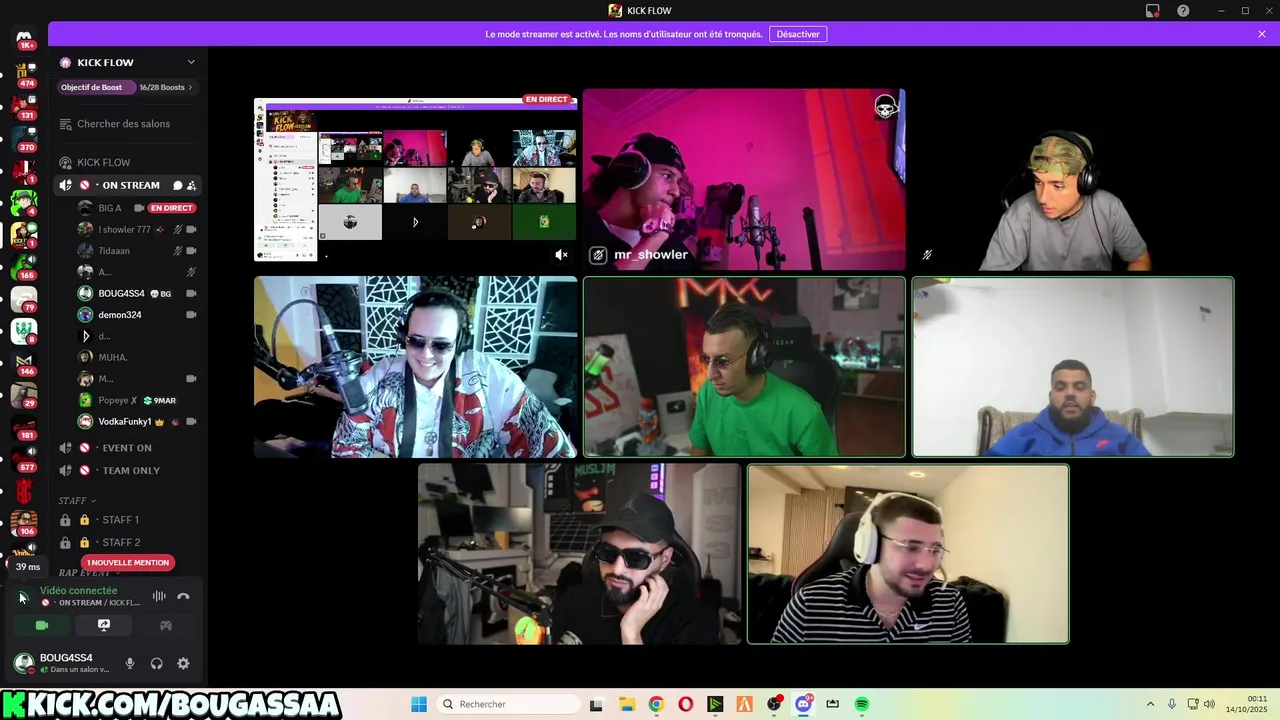Viewport: 1280px width, 720px height.
Task: Switch to Discord via taskbar icon
Action: 803,704
